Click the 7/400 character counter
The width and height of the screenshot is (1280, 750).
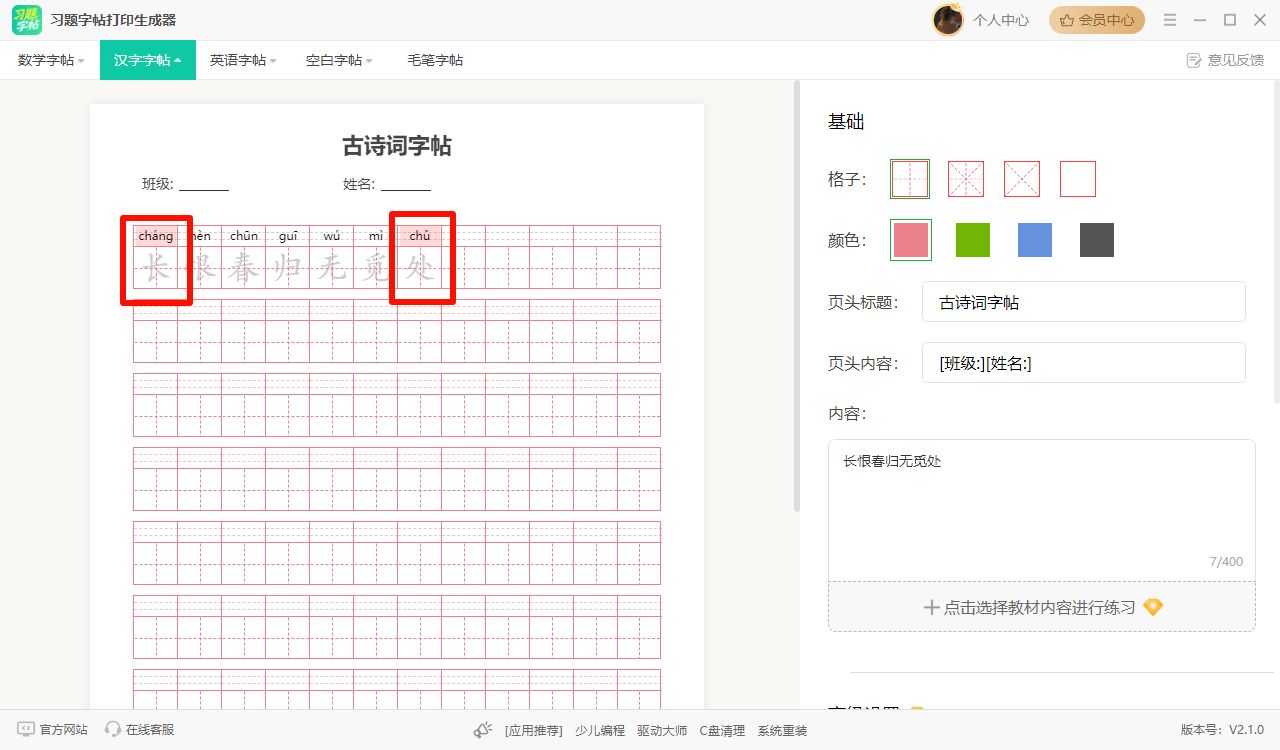[1226, 562]
